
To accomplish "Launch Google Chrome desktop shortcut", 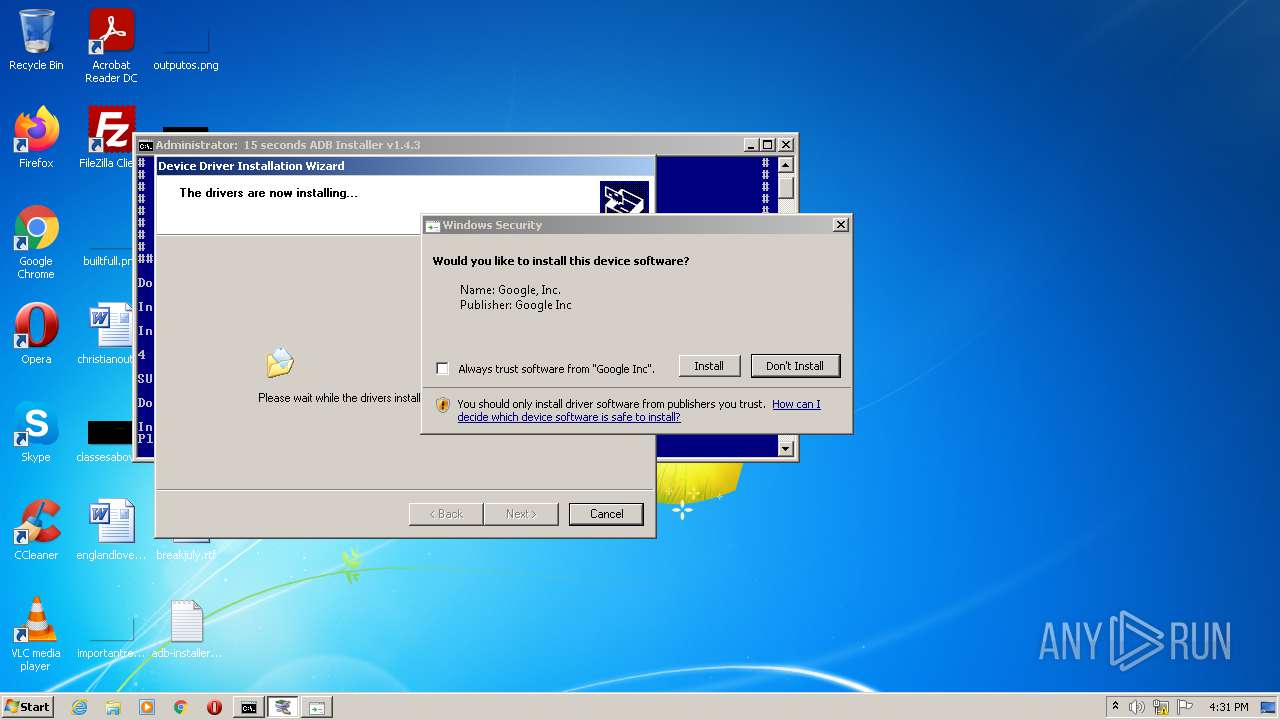I will [36, 242].
